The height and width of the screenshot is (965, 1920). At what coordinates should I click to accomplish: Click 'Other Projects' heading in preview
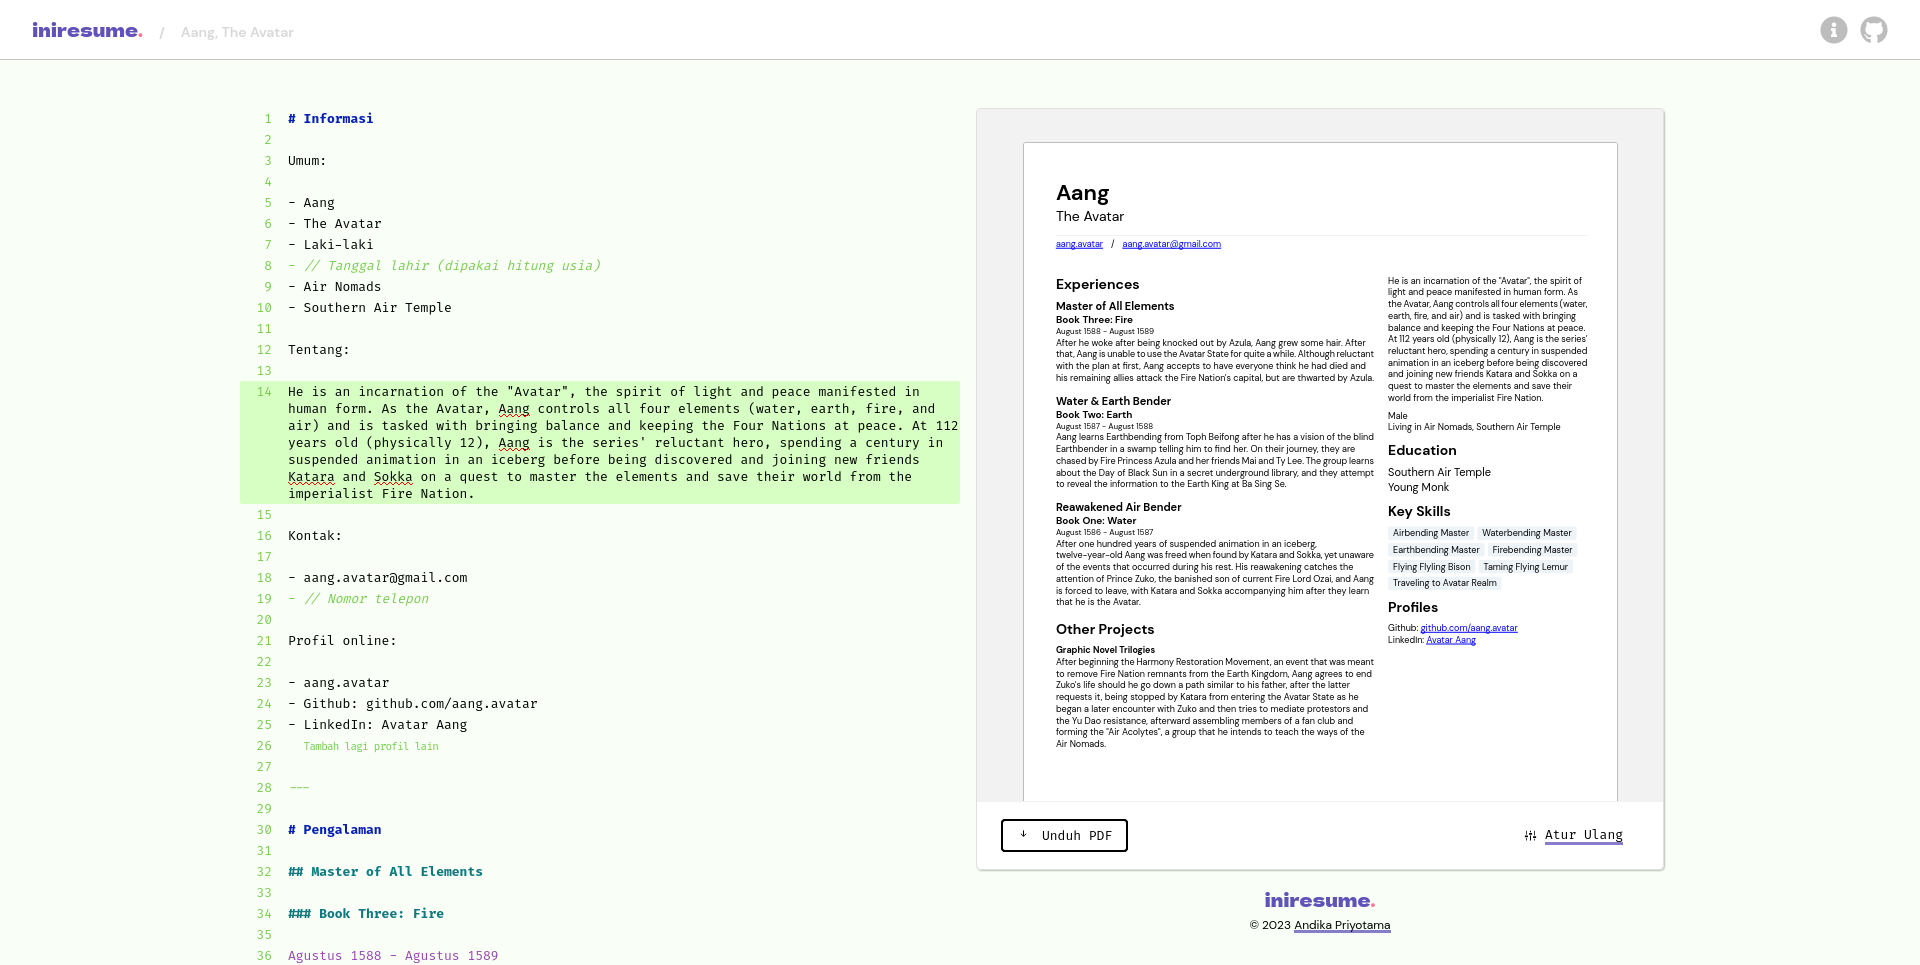1105,630
